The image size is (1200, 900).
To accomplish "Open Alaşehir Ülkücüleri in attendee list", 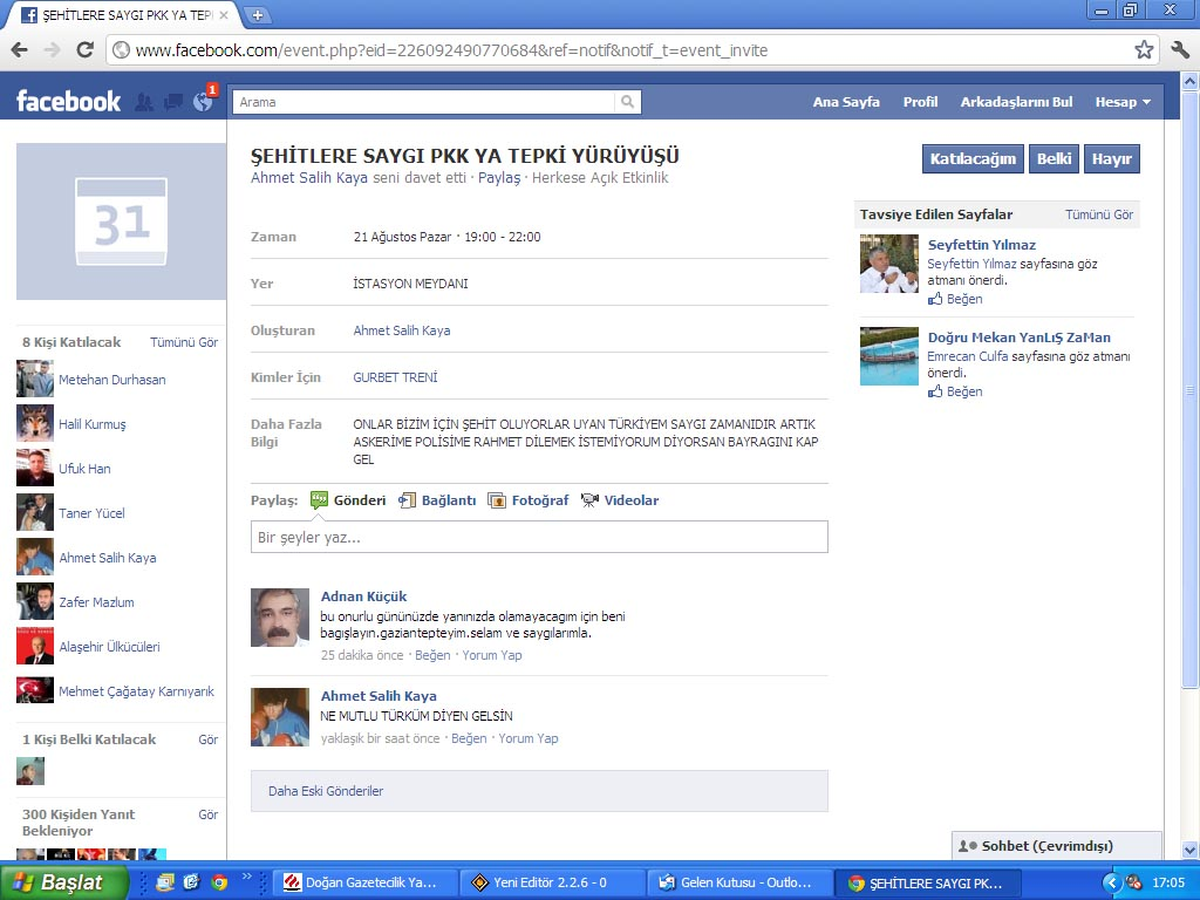I will point(109,646).
